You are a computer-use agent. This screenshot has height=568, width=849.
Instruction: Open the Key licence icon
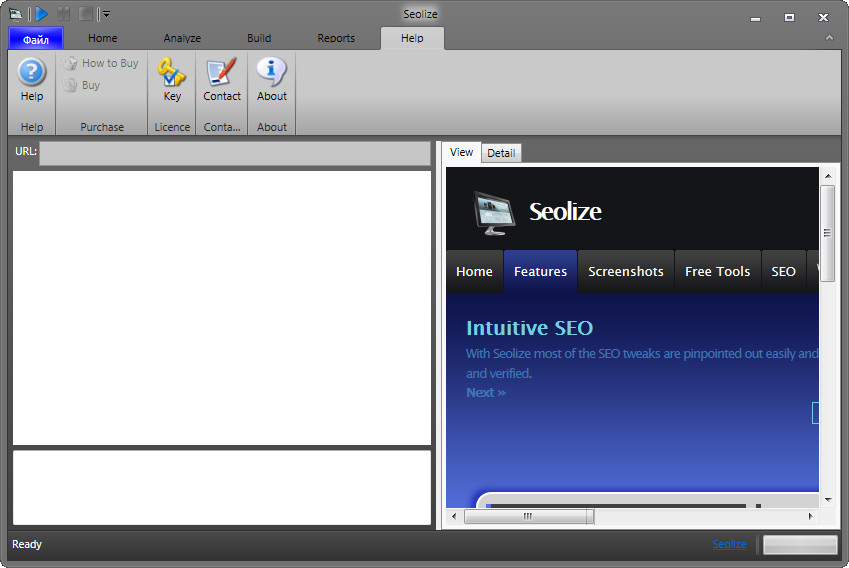click(x=172, y=73)
